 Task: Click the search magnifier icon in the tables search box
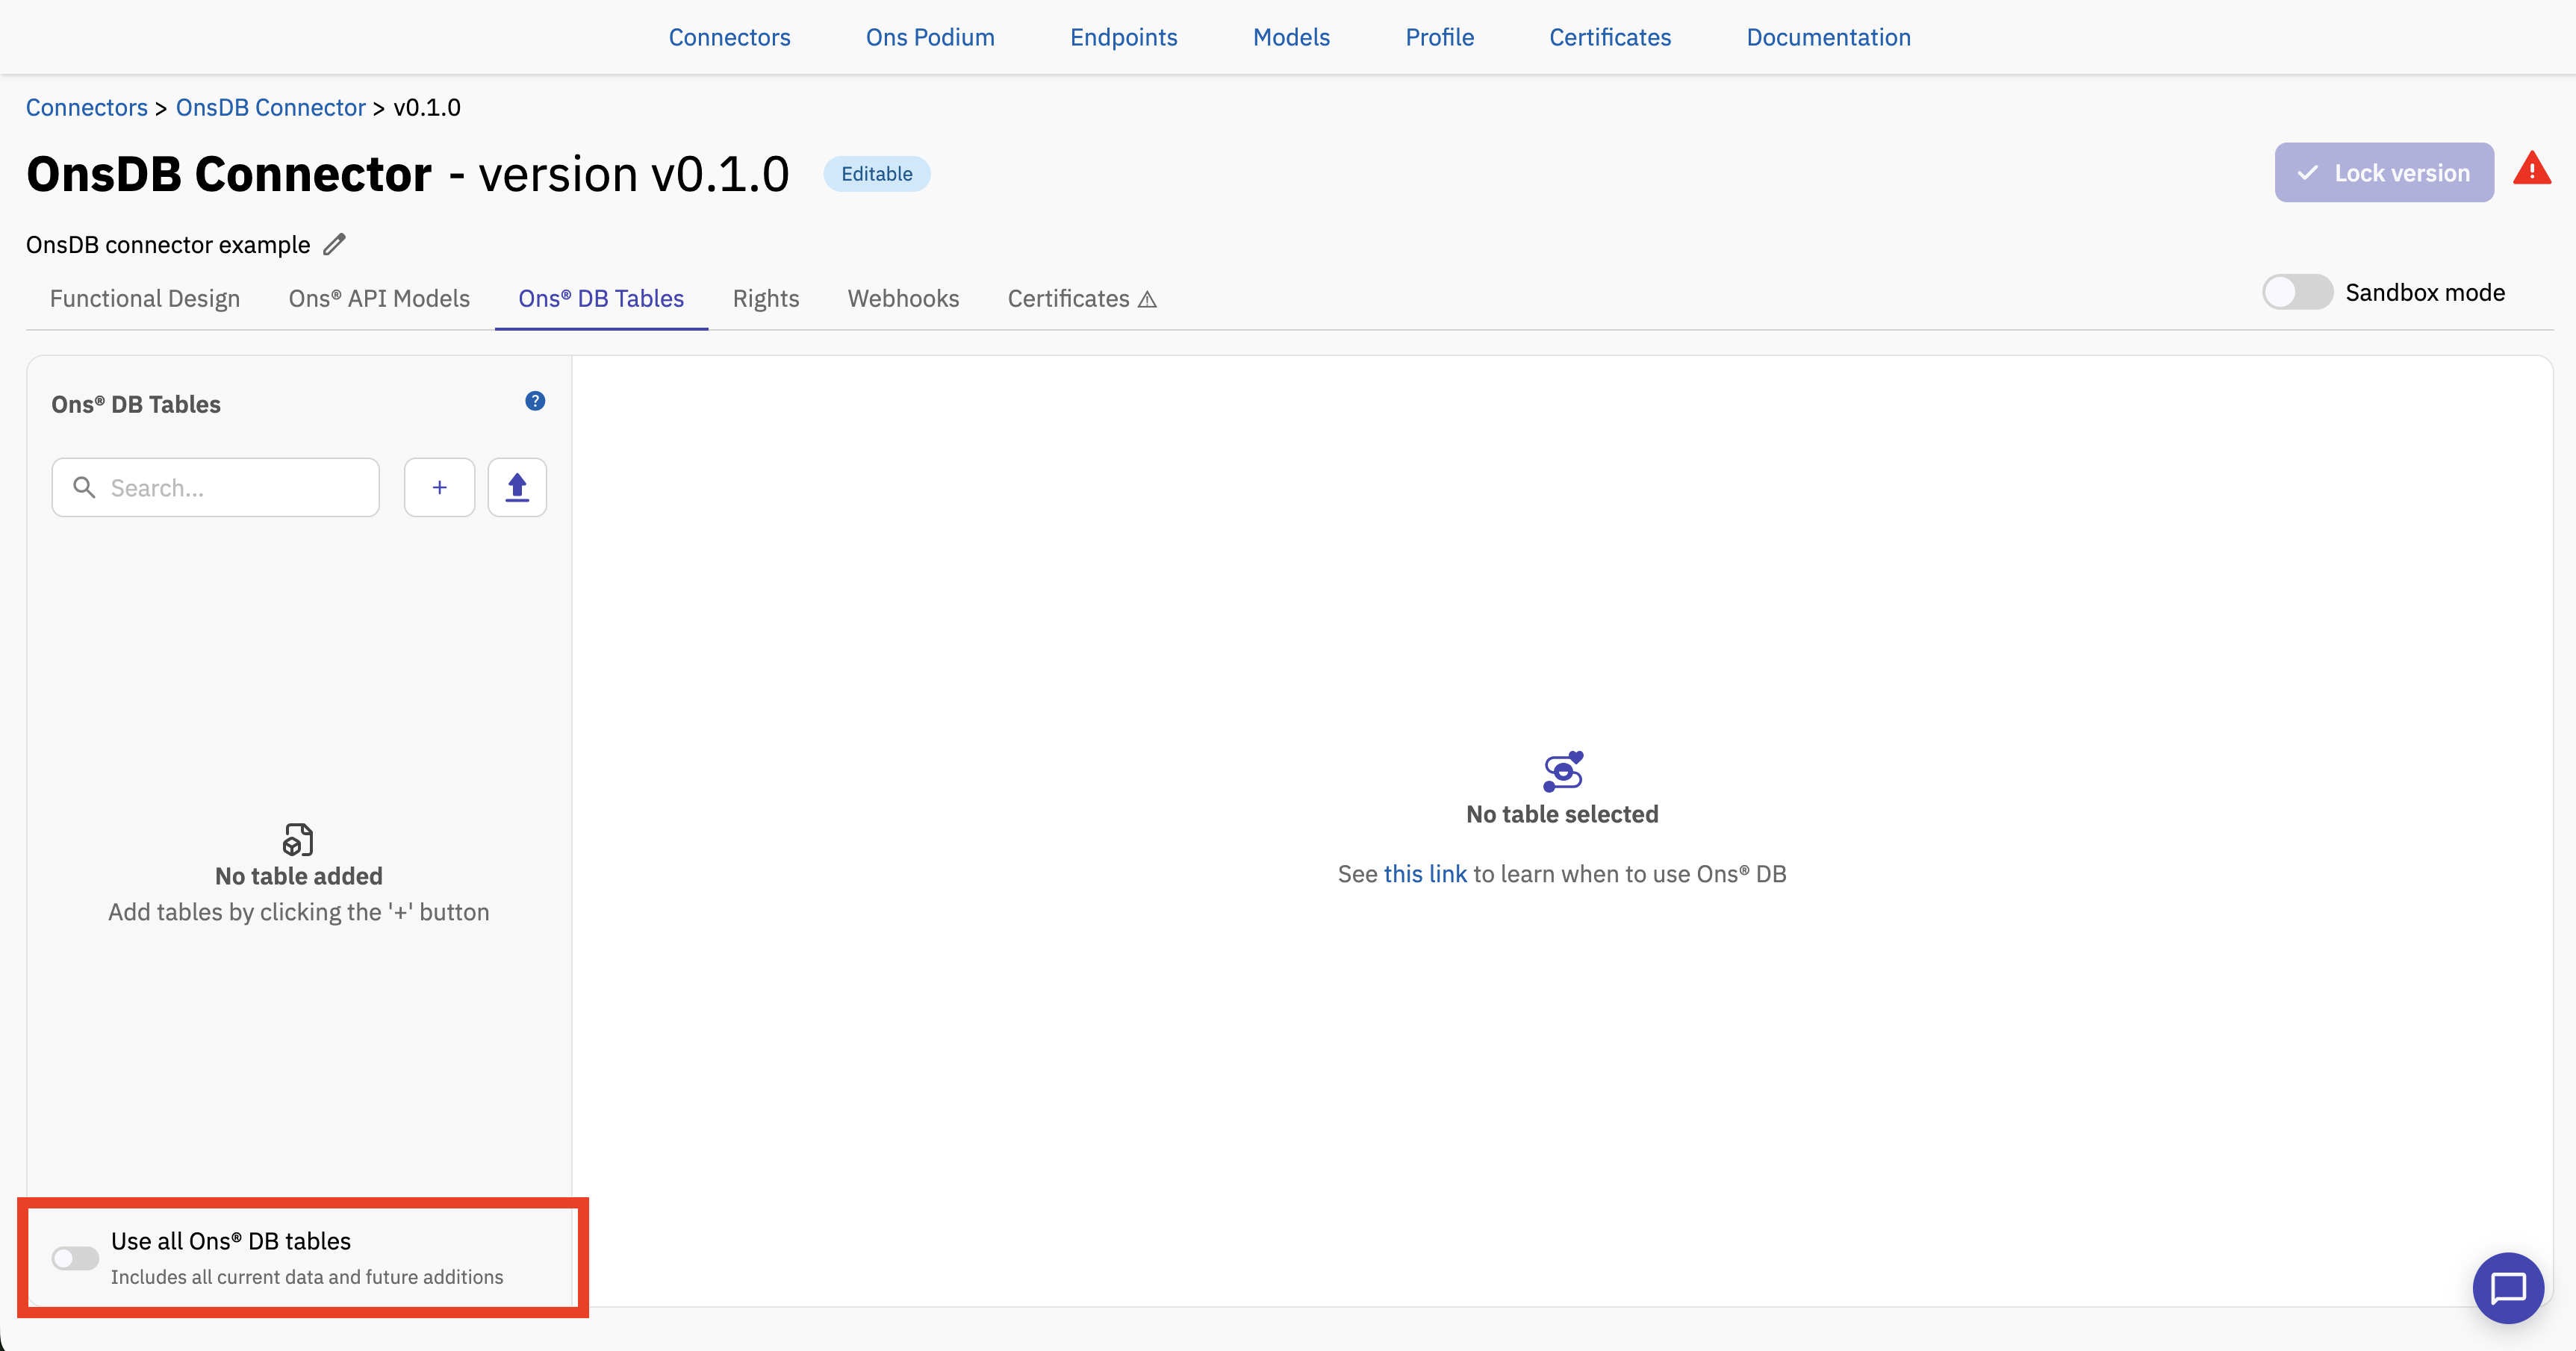tap(85, 487)
